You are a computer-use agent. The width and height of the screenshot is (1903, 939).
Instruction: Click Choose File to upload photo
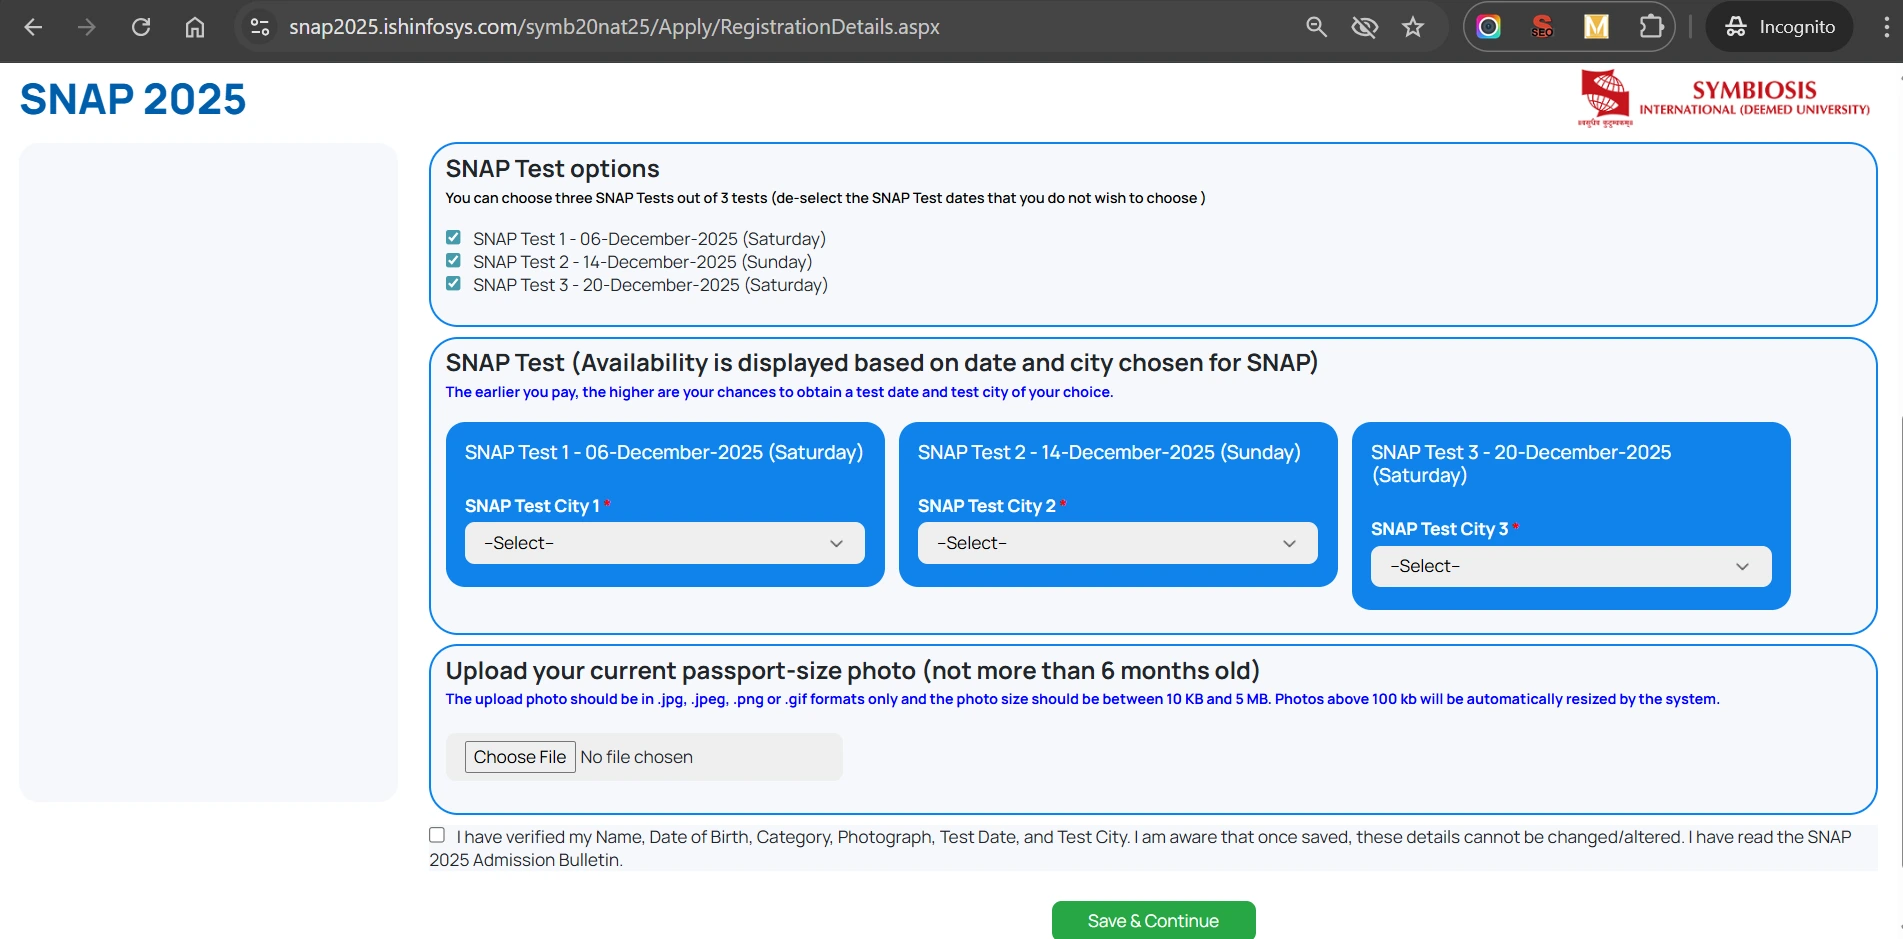[x=520, y=757]
